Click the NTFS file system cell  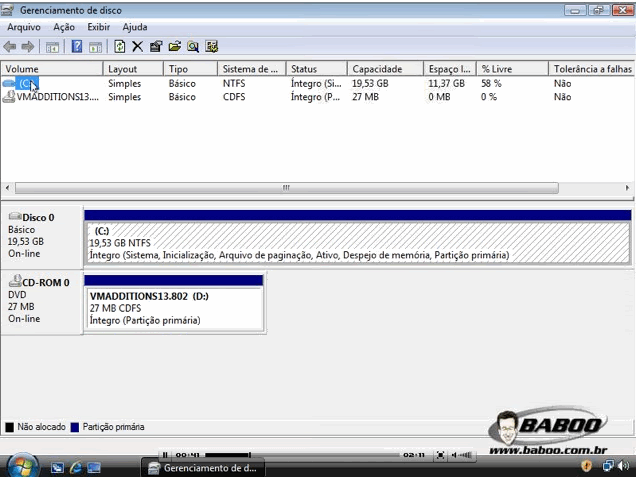pos(234,84)
